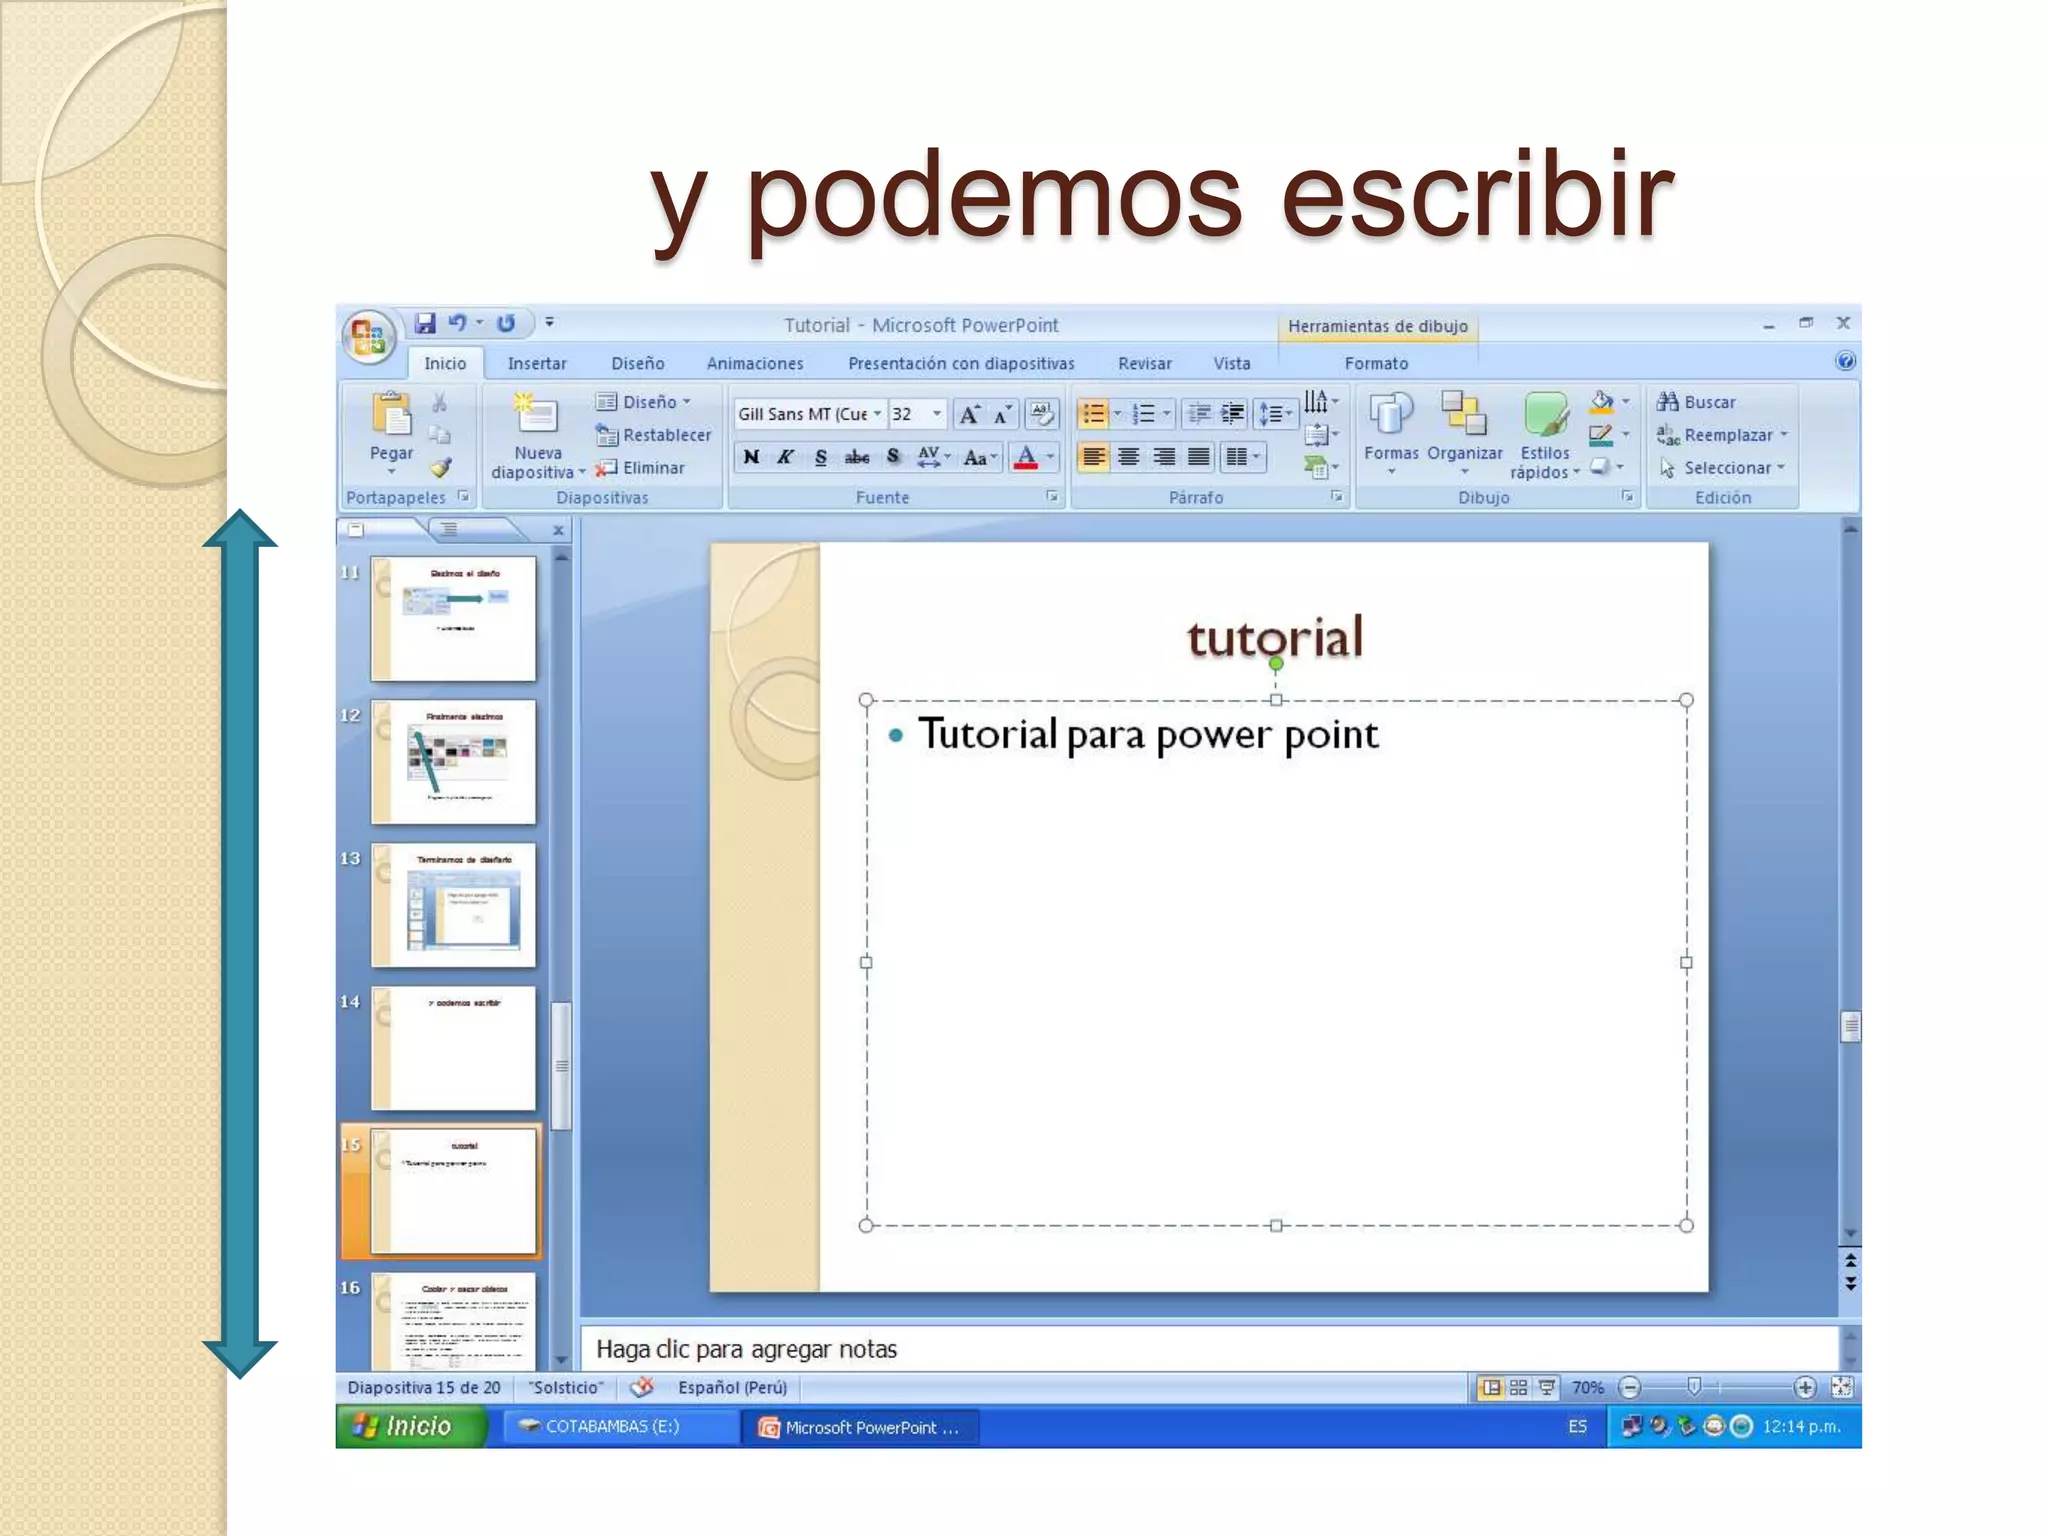Image resolution: width=2048 pixels, height=1536 pixels.
Task: Save the presentation from quick access toolbar
Action: coord(425,323)
